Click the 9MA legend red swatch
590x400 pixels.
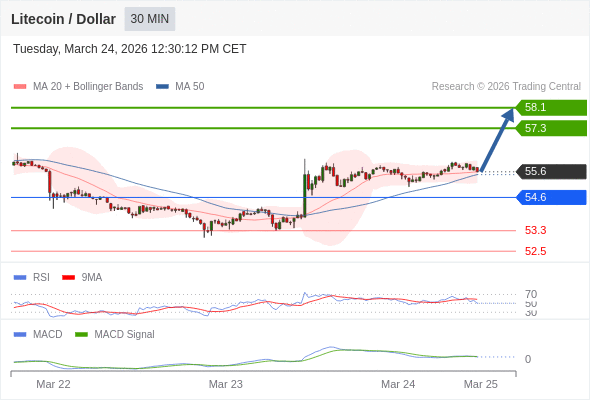point(68,278)
